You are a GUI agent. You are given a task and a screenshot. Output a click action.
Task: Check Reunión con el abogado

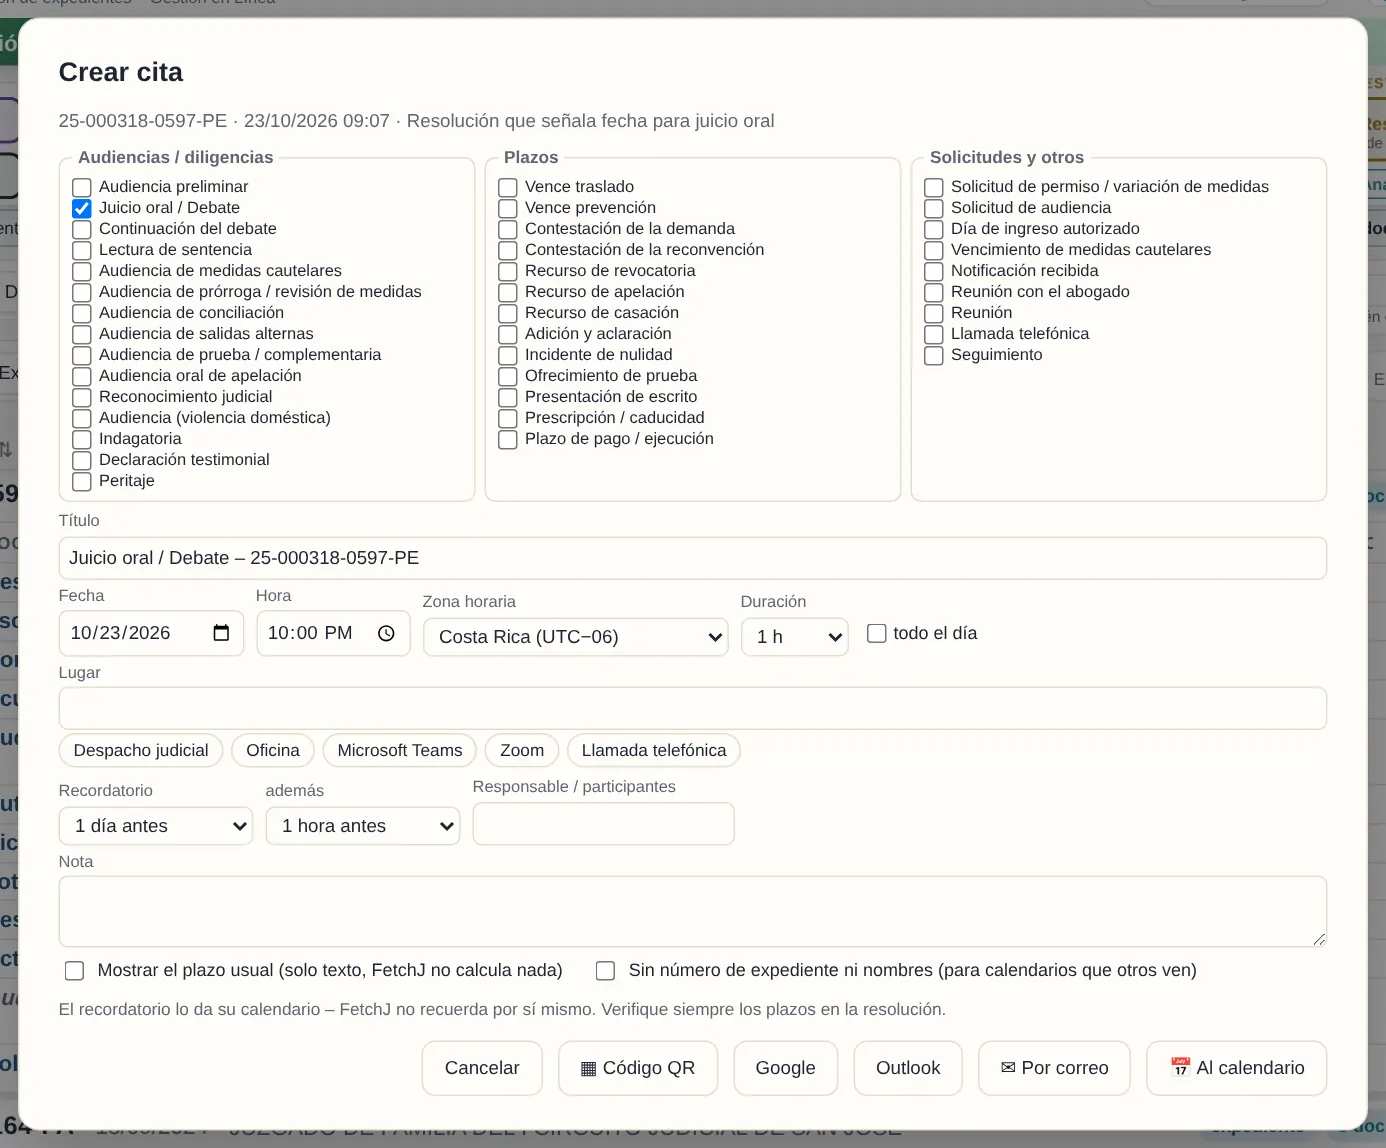click(x=934, y=292)
